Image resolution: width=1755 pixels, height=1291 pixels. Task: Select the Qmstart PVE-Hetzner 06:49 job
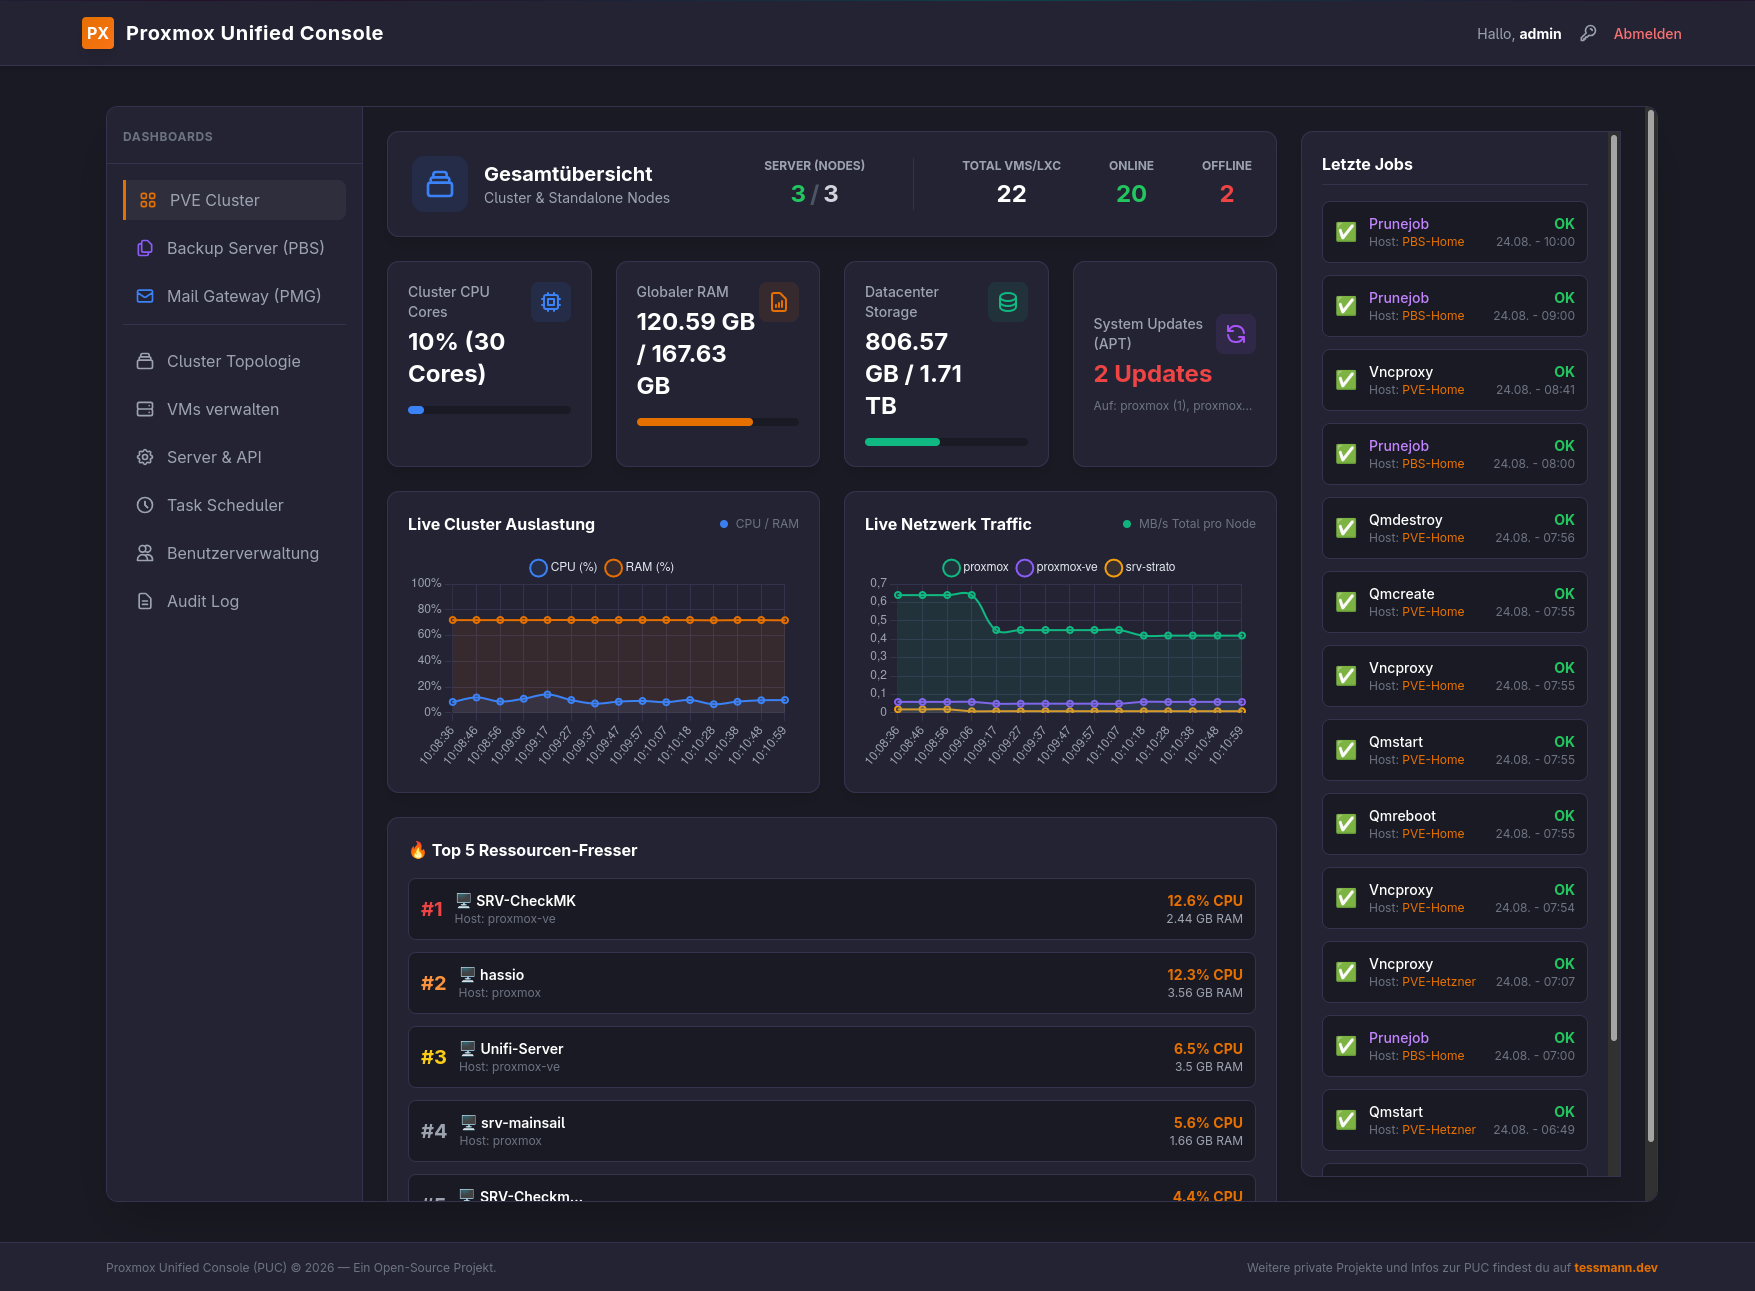[1454, 1120]
